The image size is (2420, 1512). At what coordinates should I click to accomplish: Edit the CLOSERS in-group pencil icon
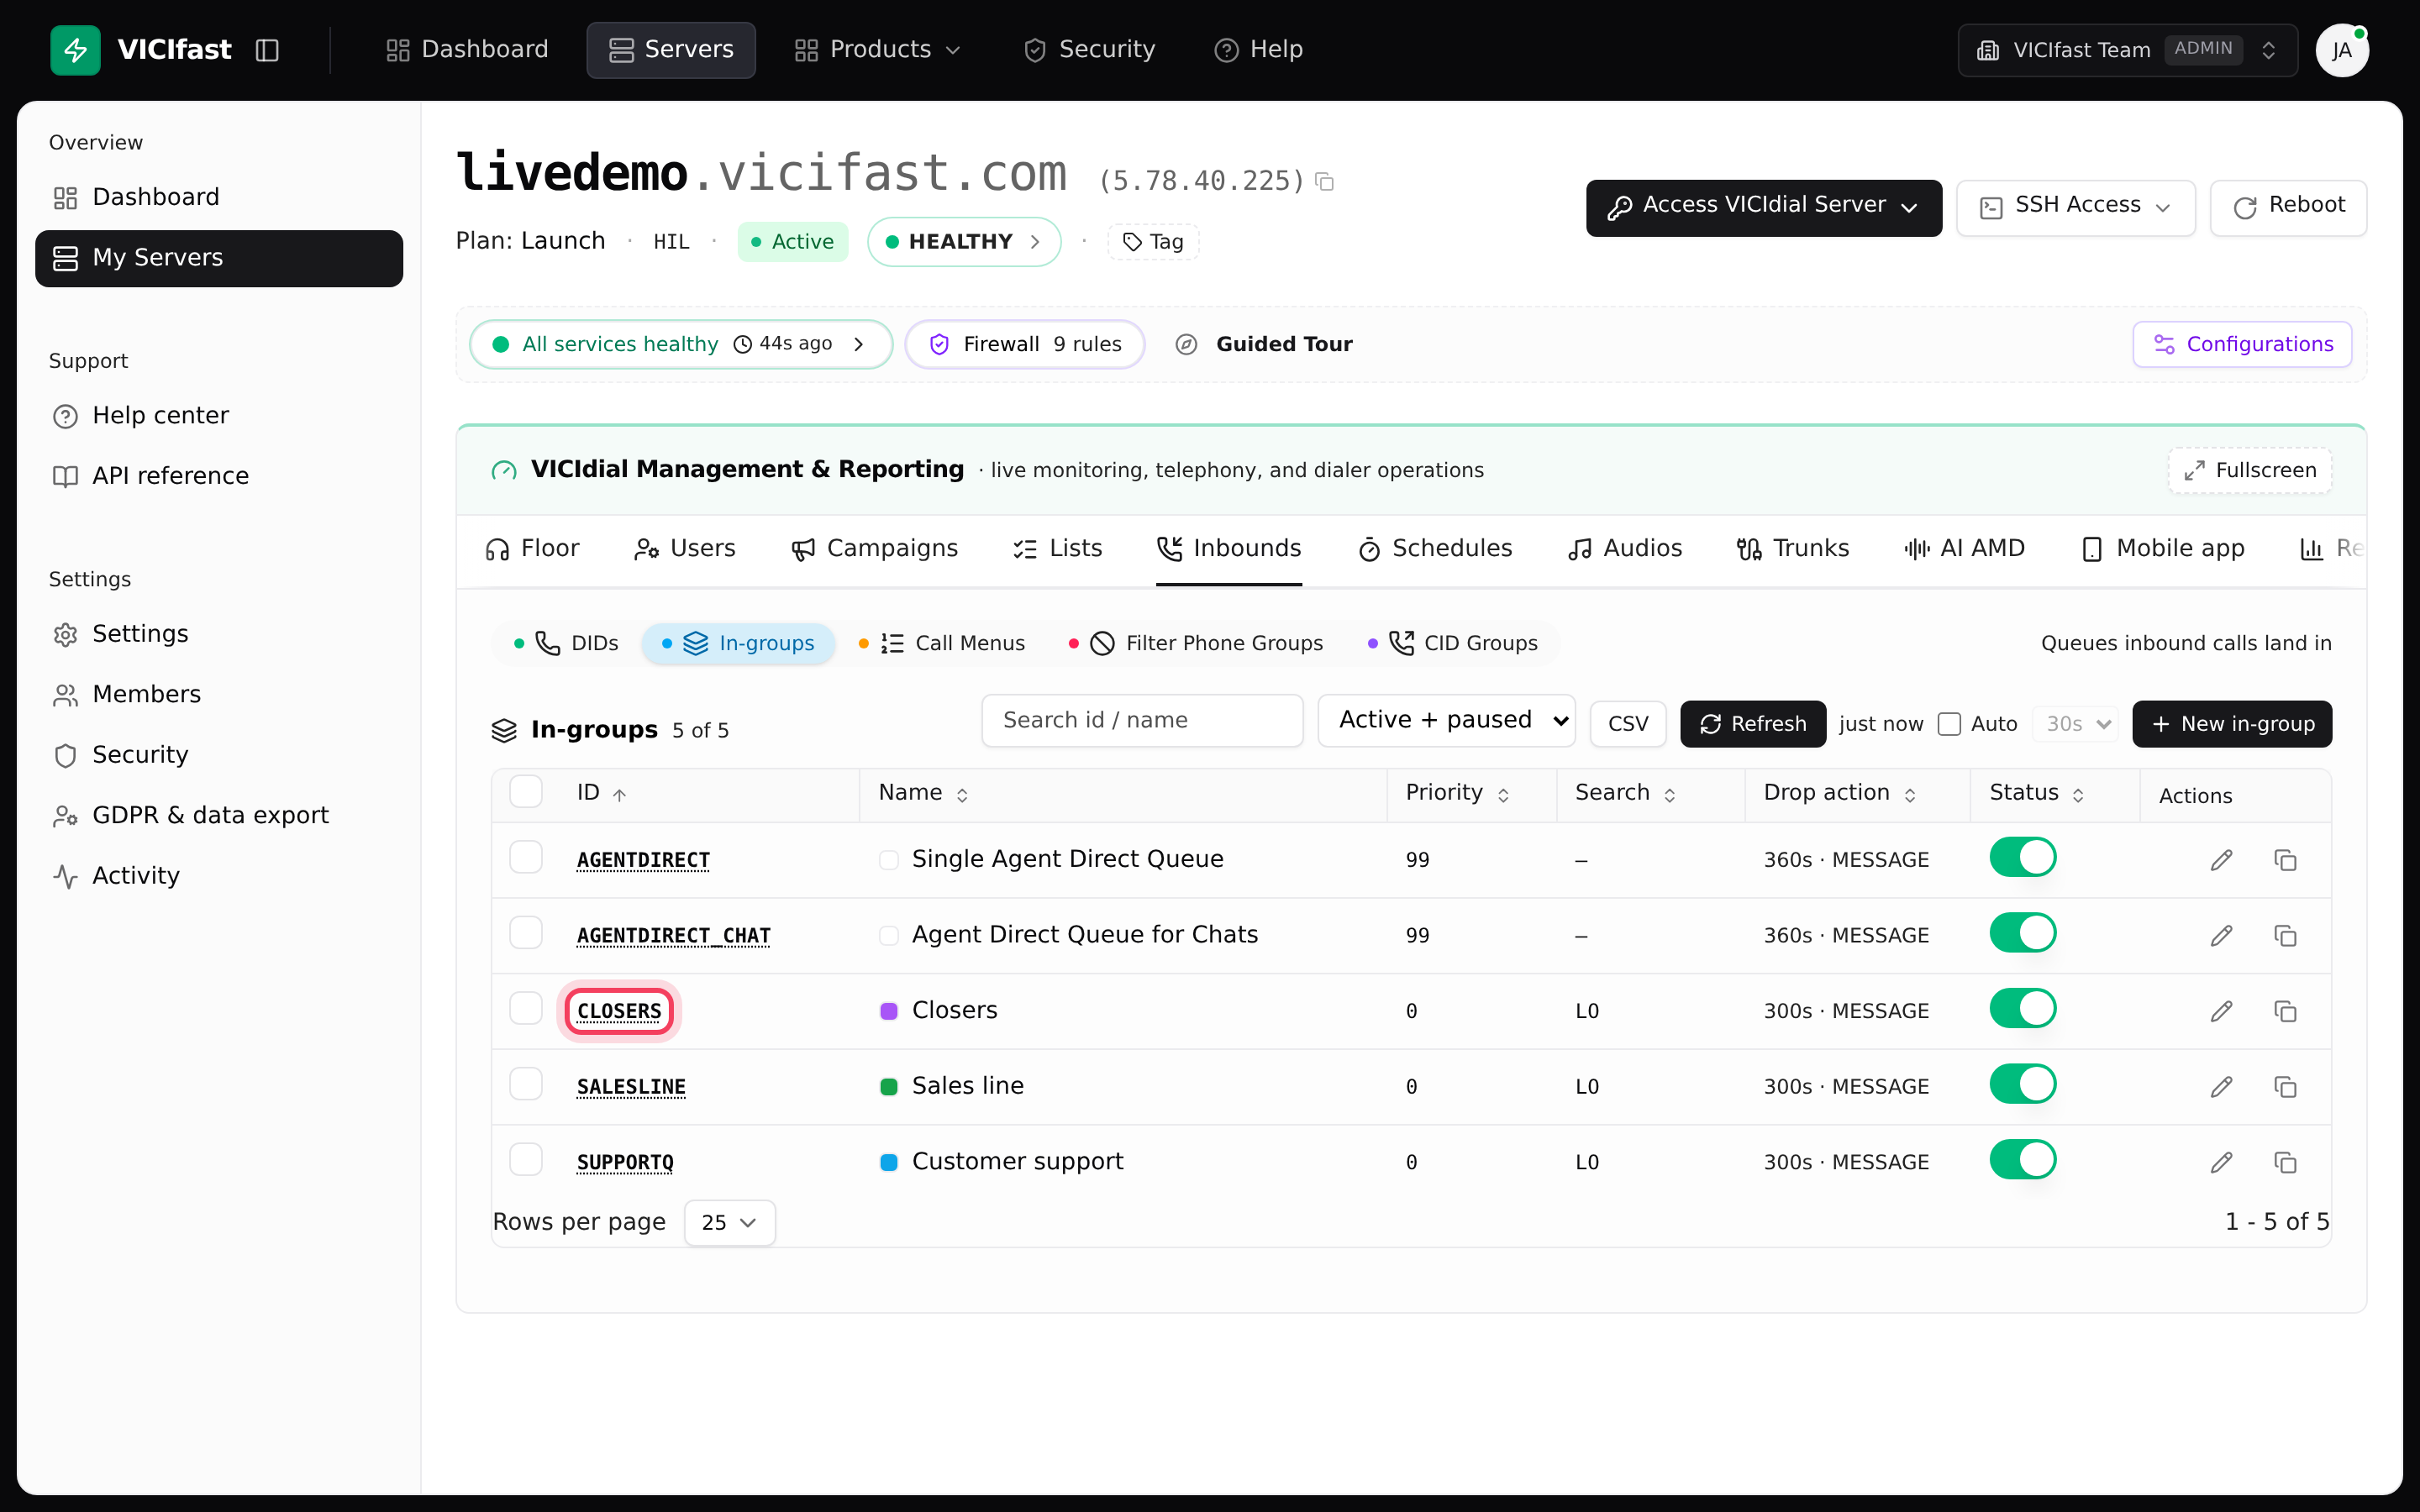click(2221, 1011)
